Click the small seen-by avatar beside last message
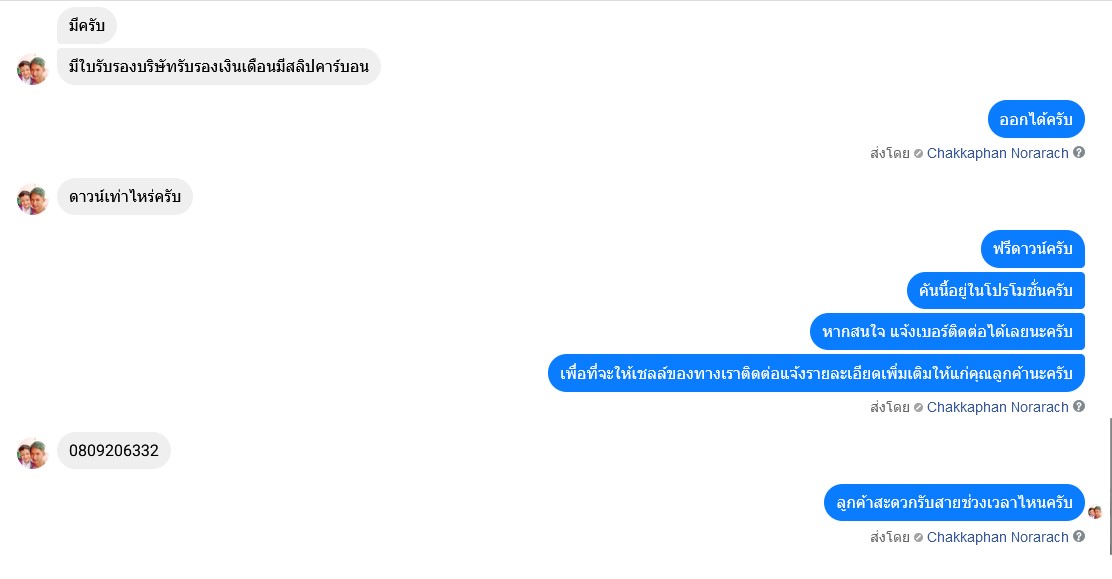The image size is (1112, 579). [1095, 512]
